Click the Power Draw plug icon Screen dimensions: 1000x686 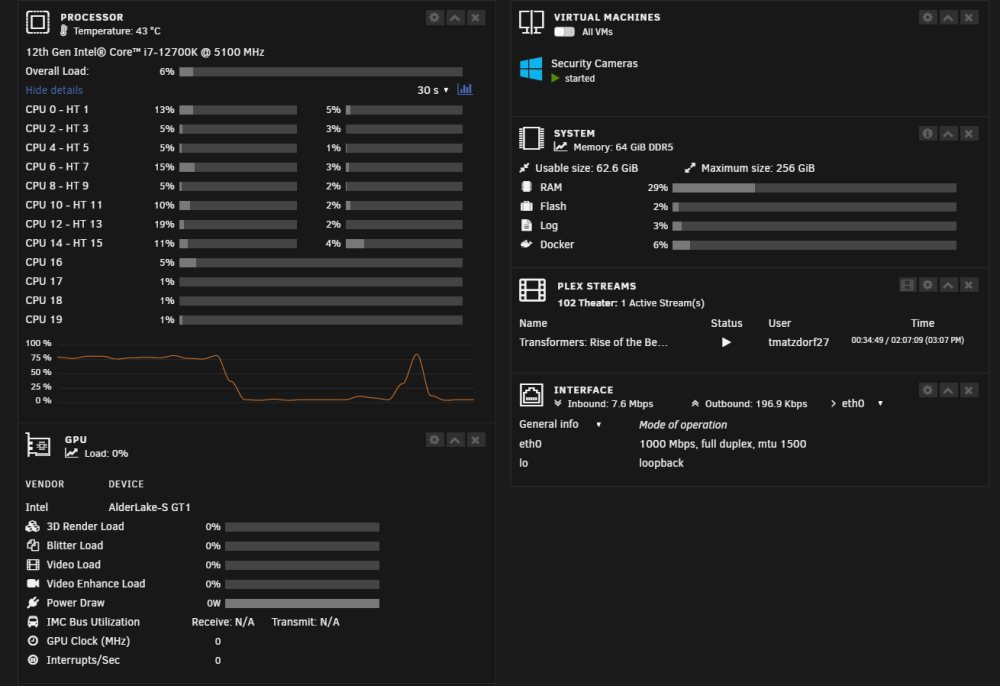(33, 603)
